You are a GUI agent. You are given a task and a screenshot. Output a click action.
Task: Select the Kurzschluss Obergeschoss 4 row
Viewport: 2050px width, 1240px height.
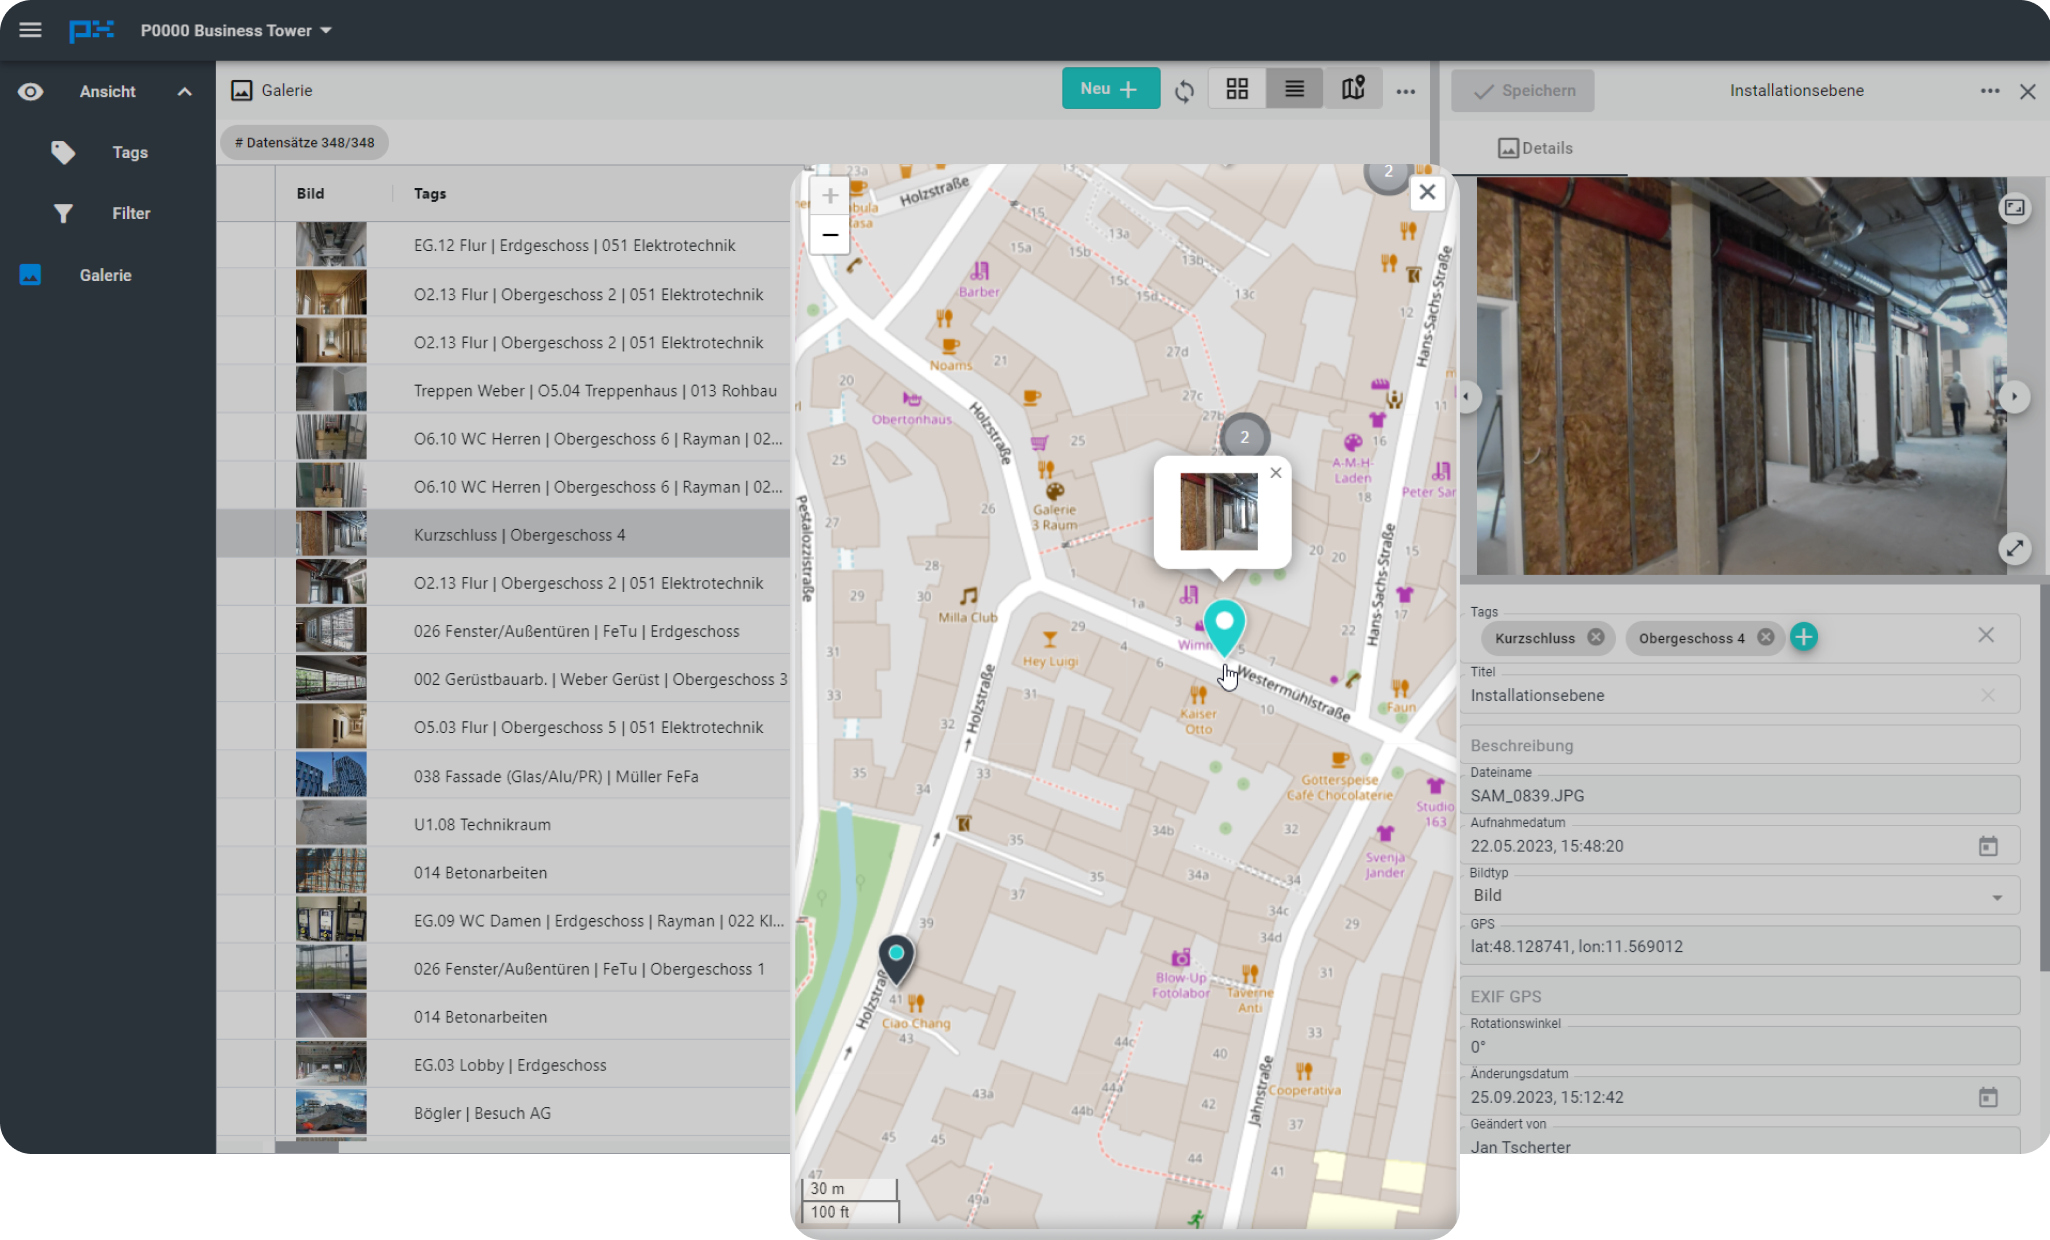coord(503,535)
